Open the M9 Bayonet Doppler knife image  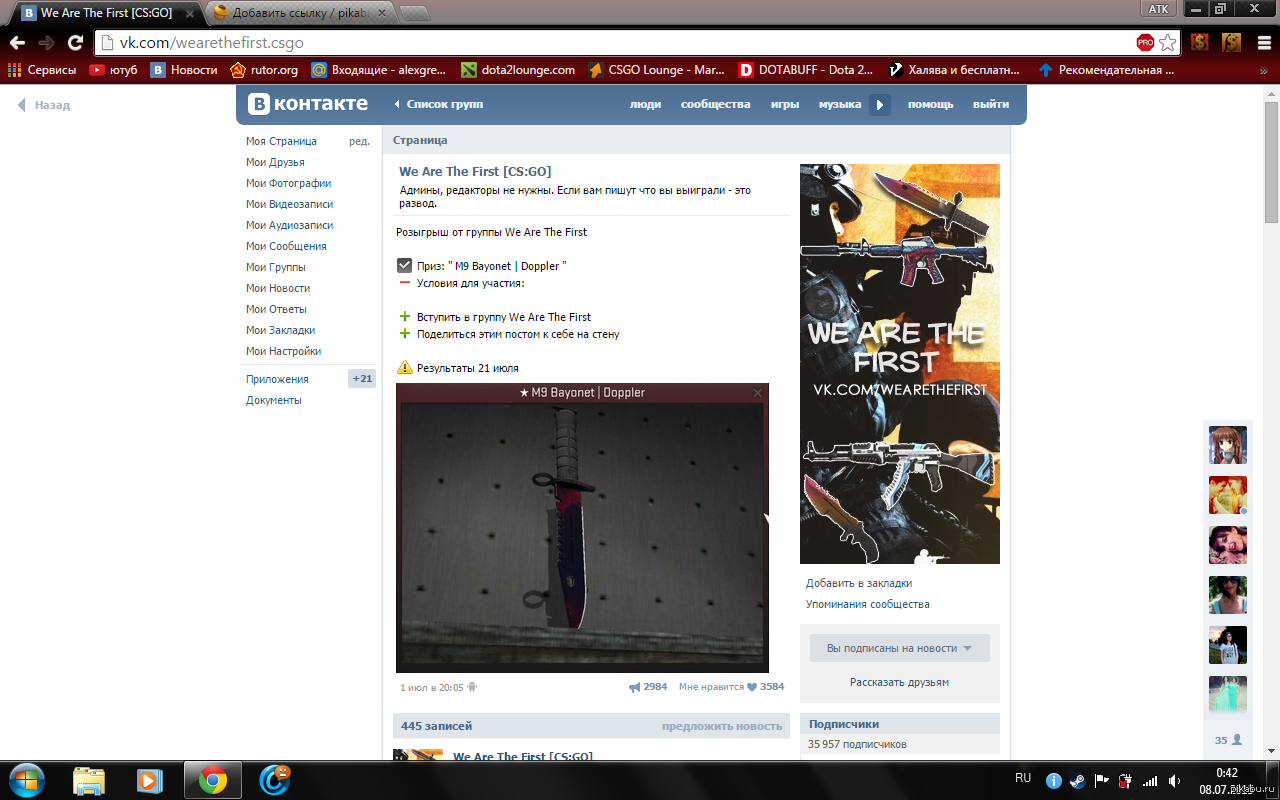[582, 528]
